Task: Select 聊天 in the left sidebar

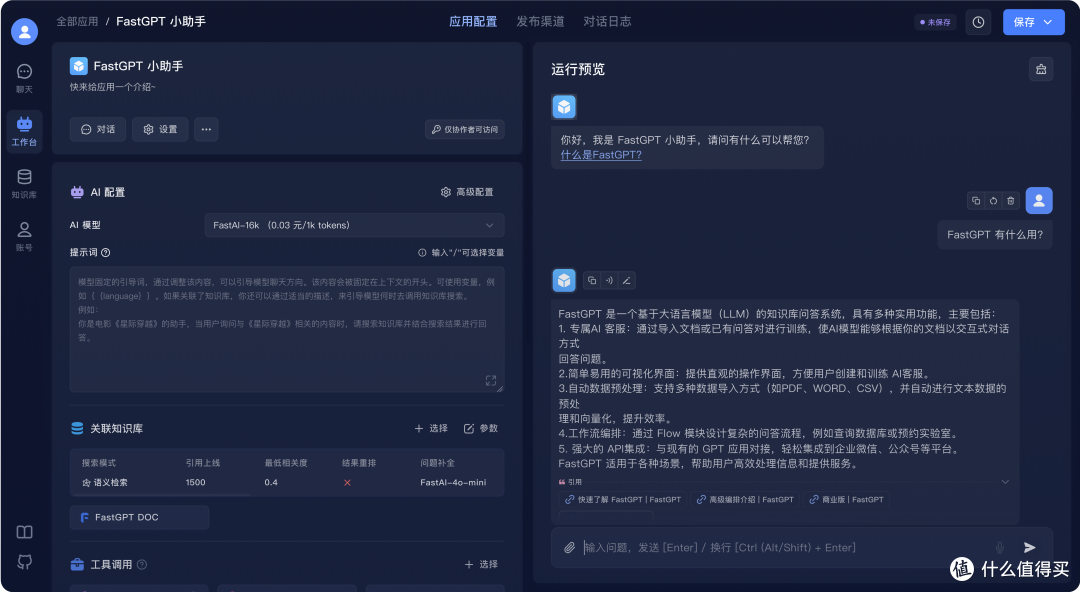Action: tap(24, 74)
